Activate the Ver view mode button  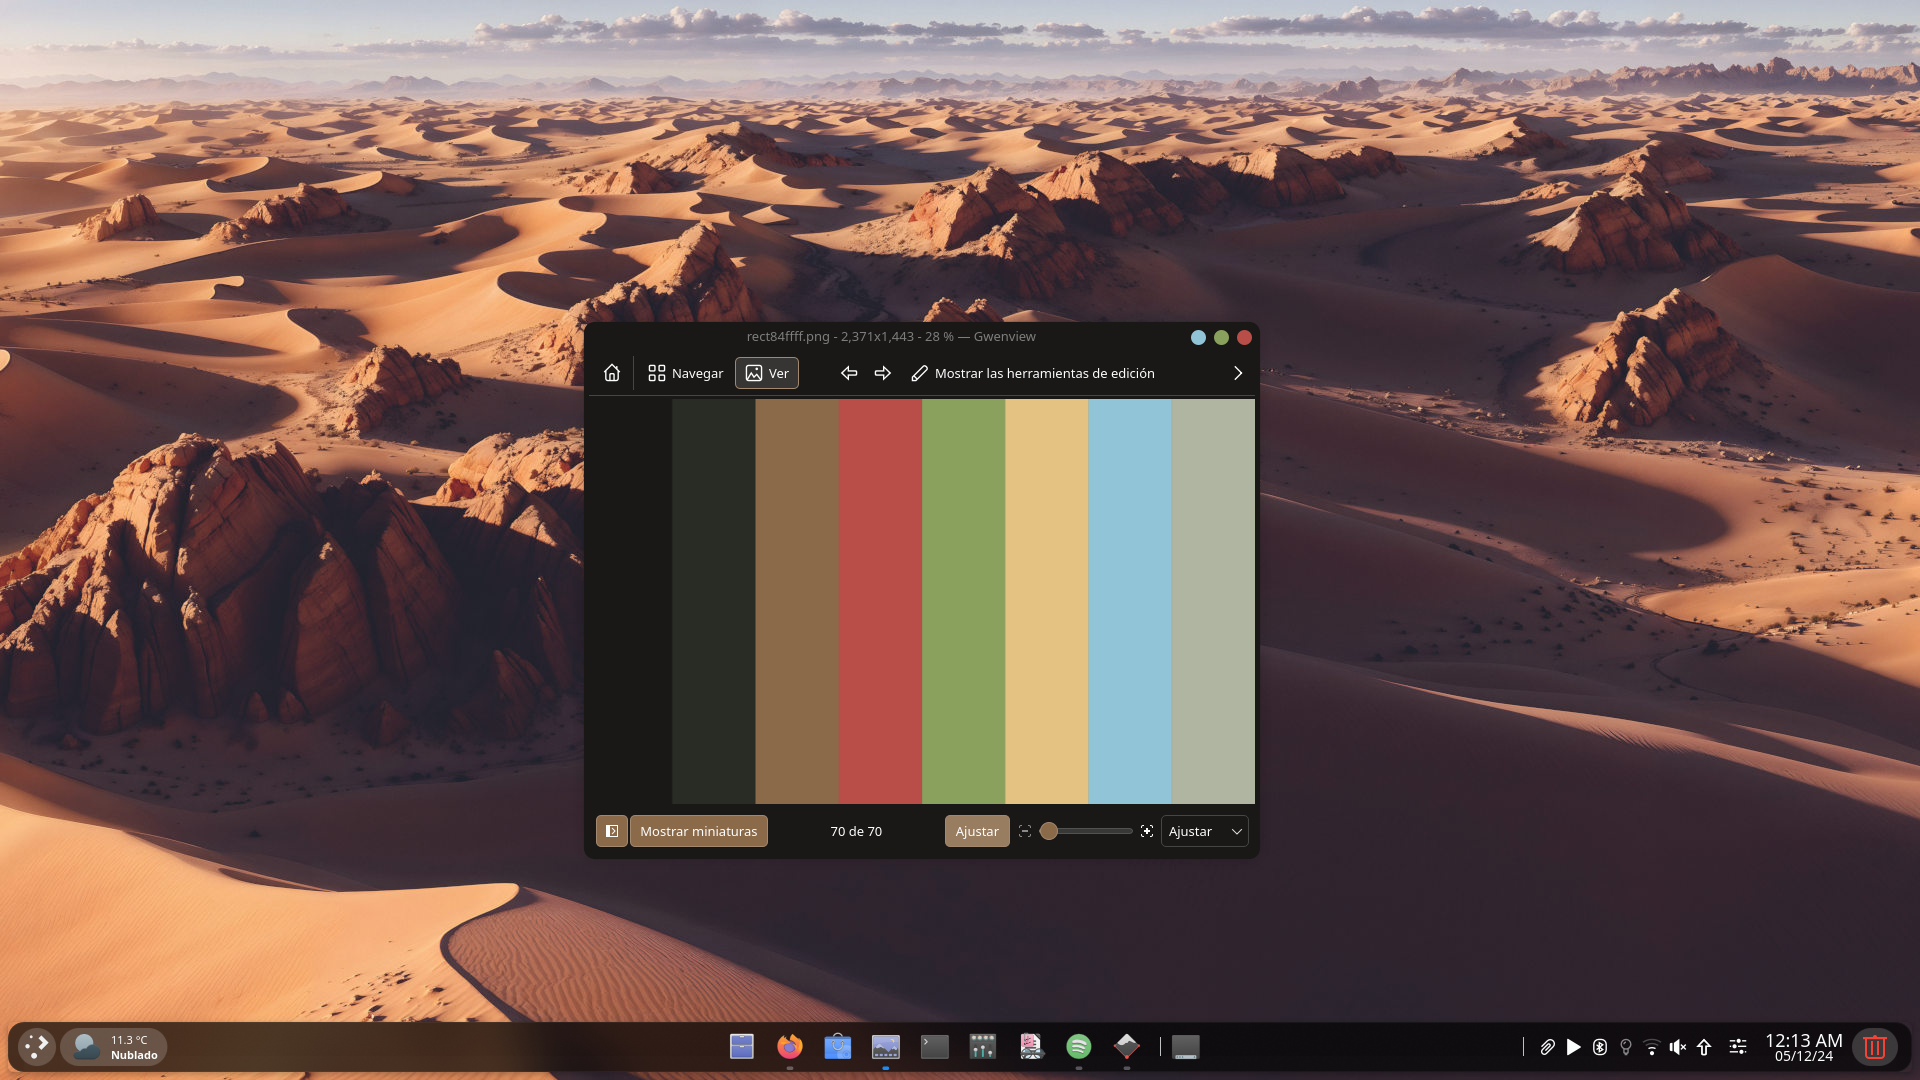coord(767,373)
